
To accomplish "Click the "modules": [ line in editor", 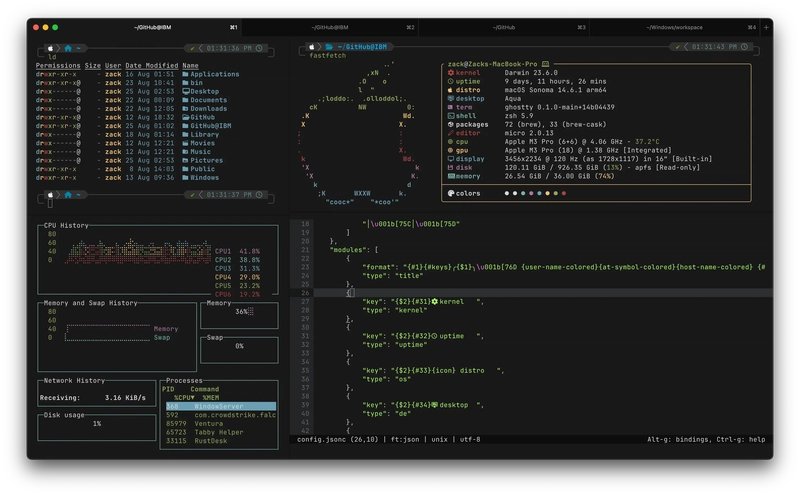I will point(354,250).
